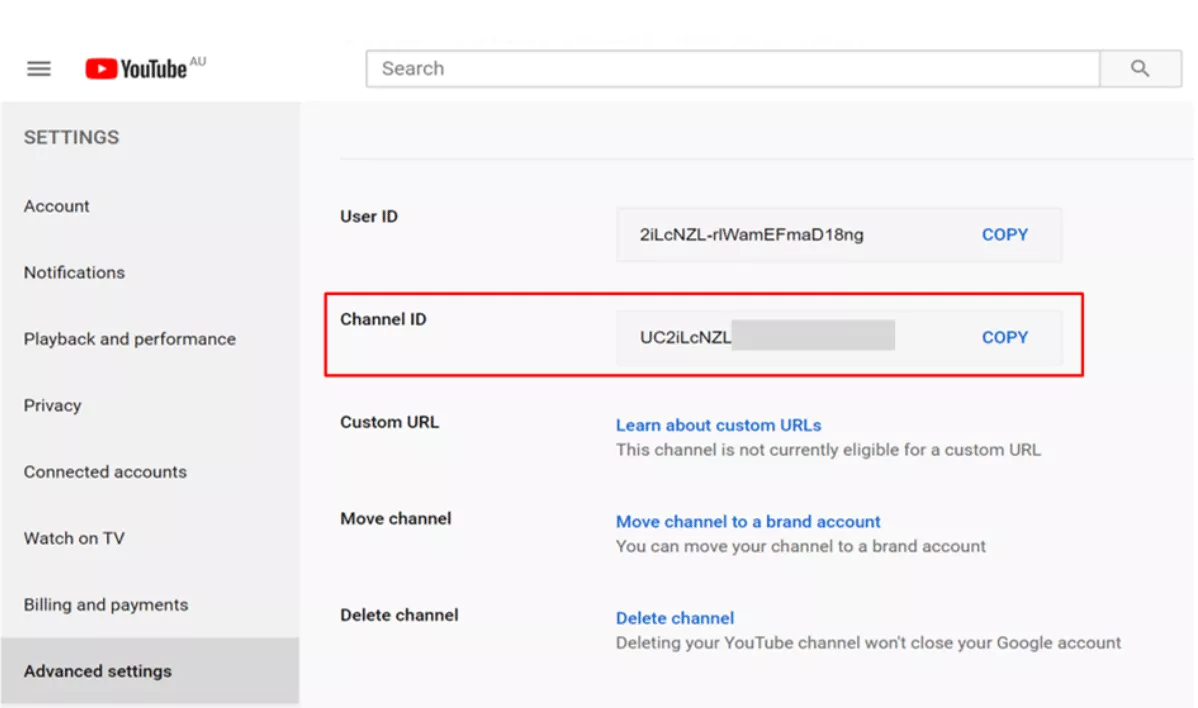Screen dimensions: 1198x708
Task: Select the User ID text field
Action: coord(839,234)
